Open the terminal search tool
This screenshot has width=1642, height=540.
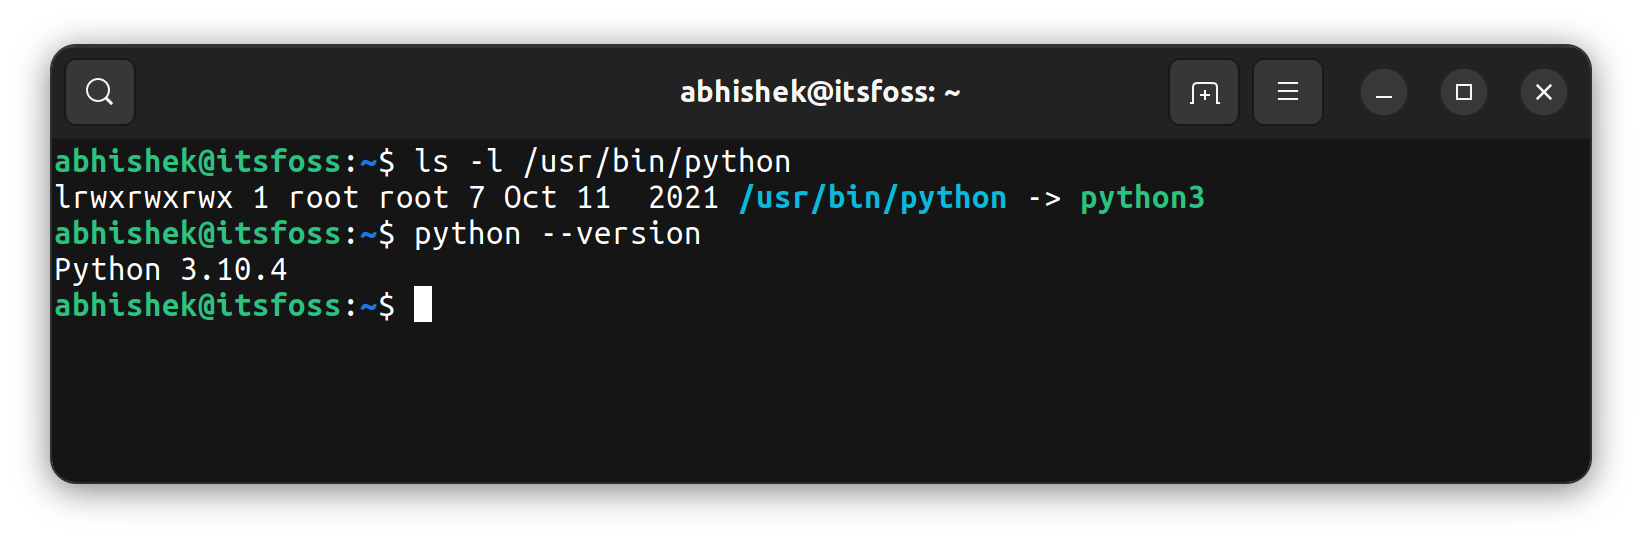[100, 92]
